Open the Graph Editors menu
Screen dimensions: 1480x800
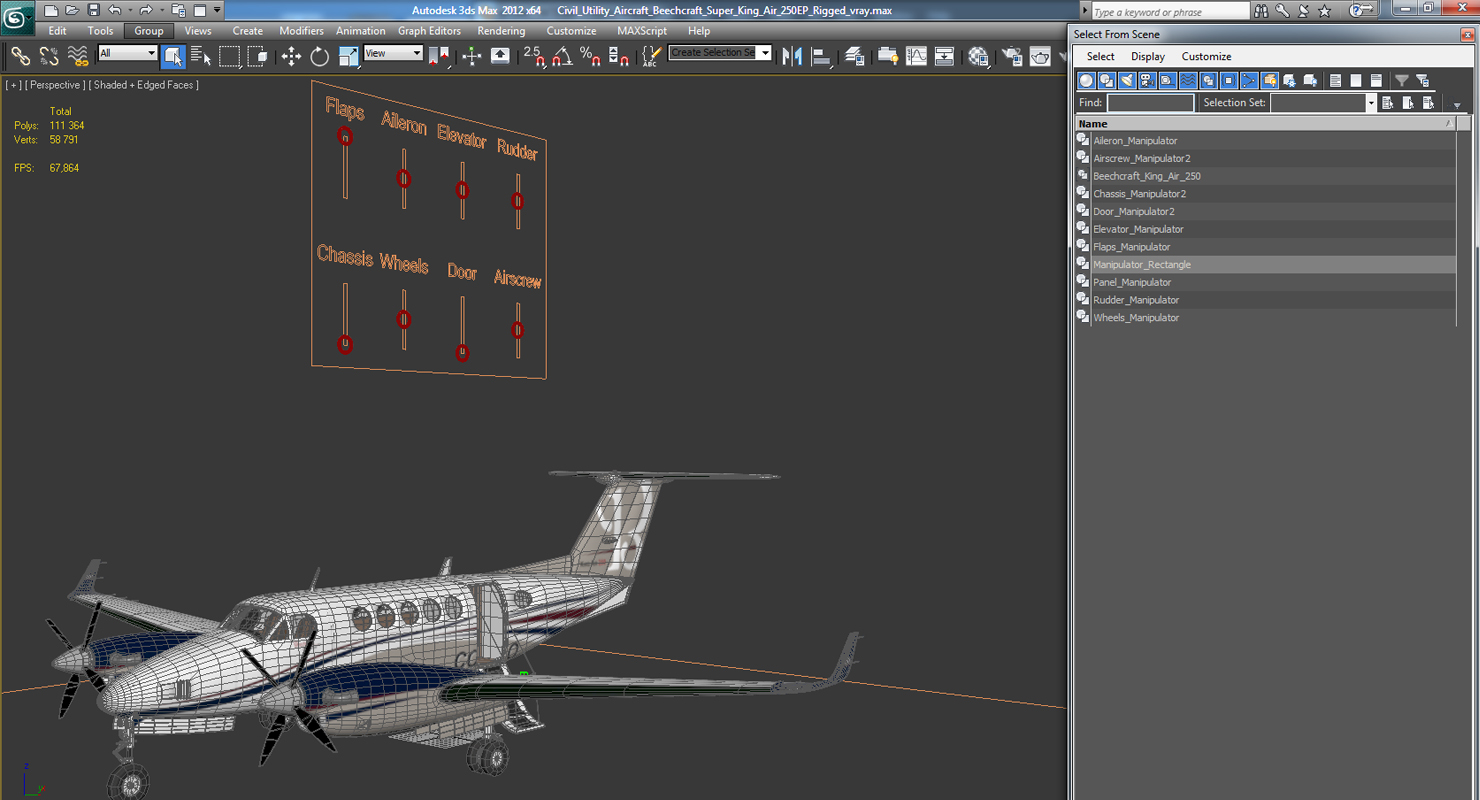(x=429, y=31)
